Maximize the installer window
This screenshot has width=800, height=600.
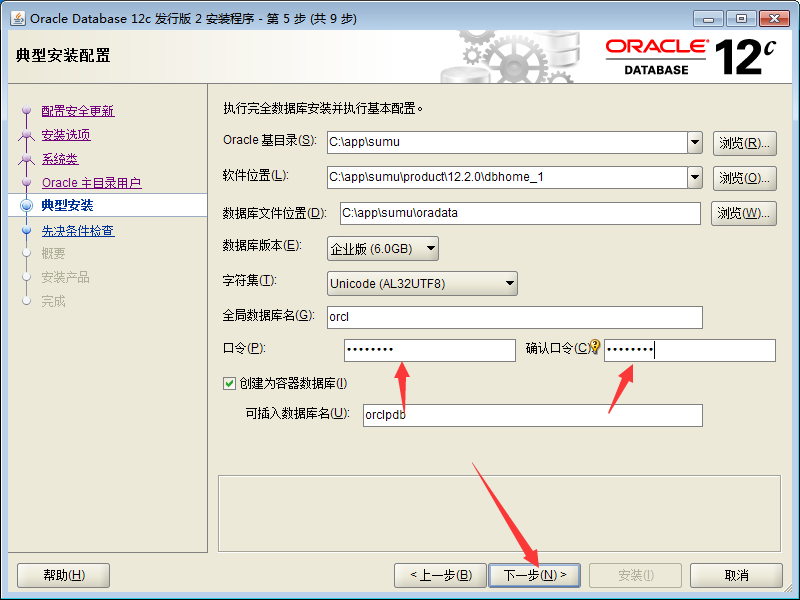pyautogui.click(x=741, y=19)
